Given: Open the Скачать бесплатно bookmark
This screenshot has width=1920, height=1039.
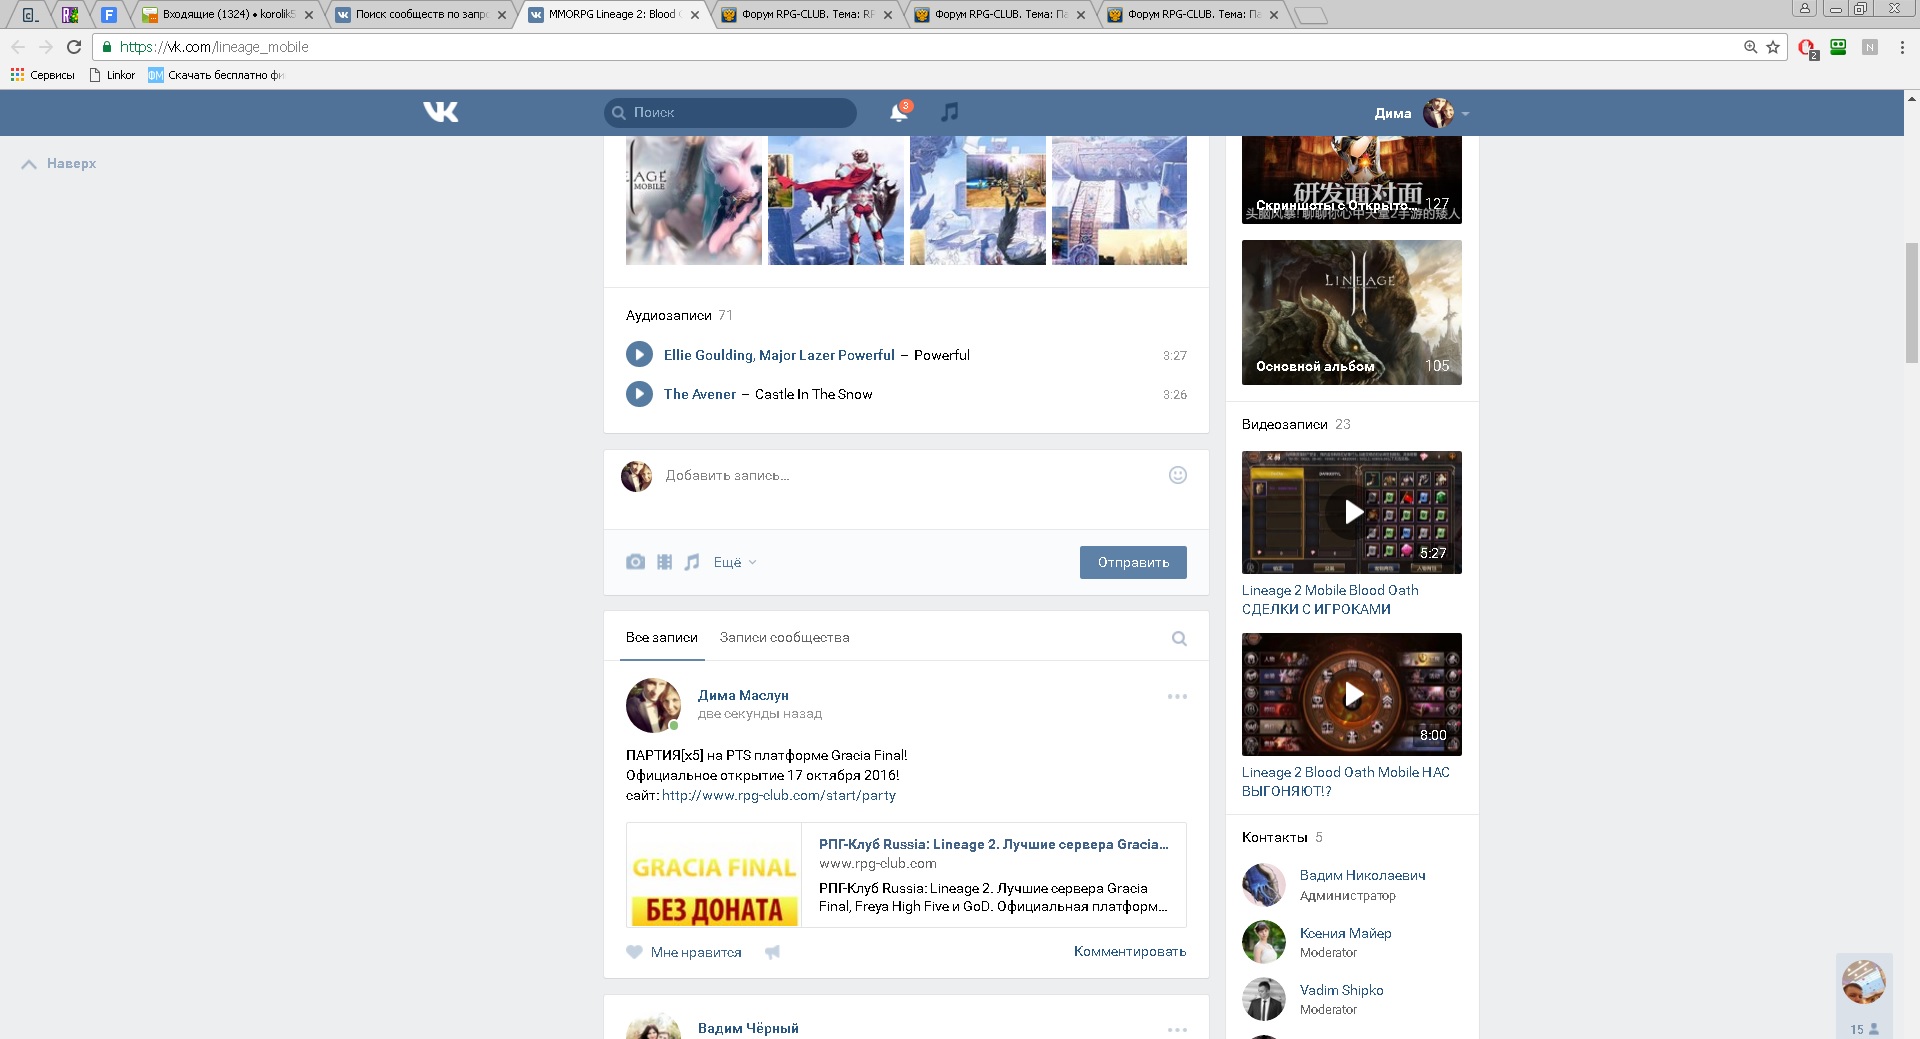Looking at the screenshot, I should click(216, 75).
